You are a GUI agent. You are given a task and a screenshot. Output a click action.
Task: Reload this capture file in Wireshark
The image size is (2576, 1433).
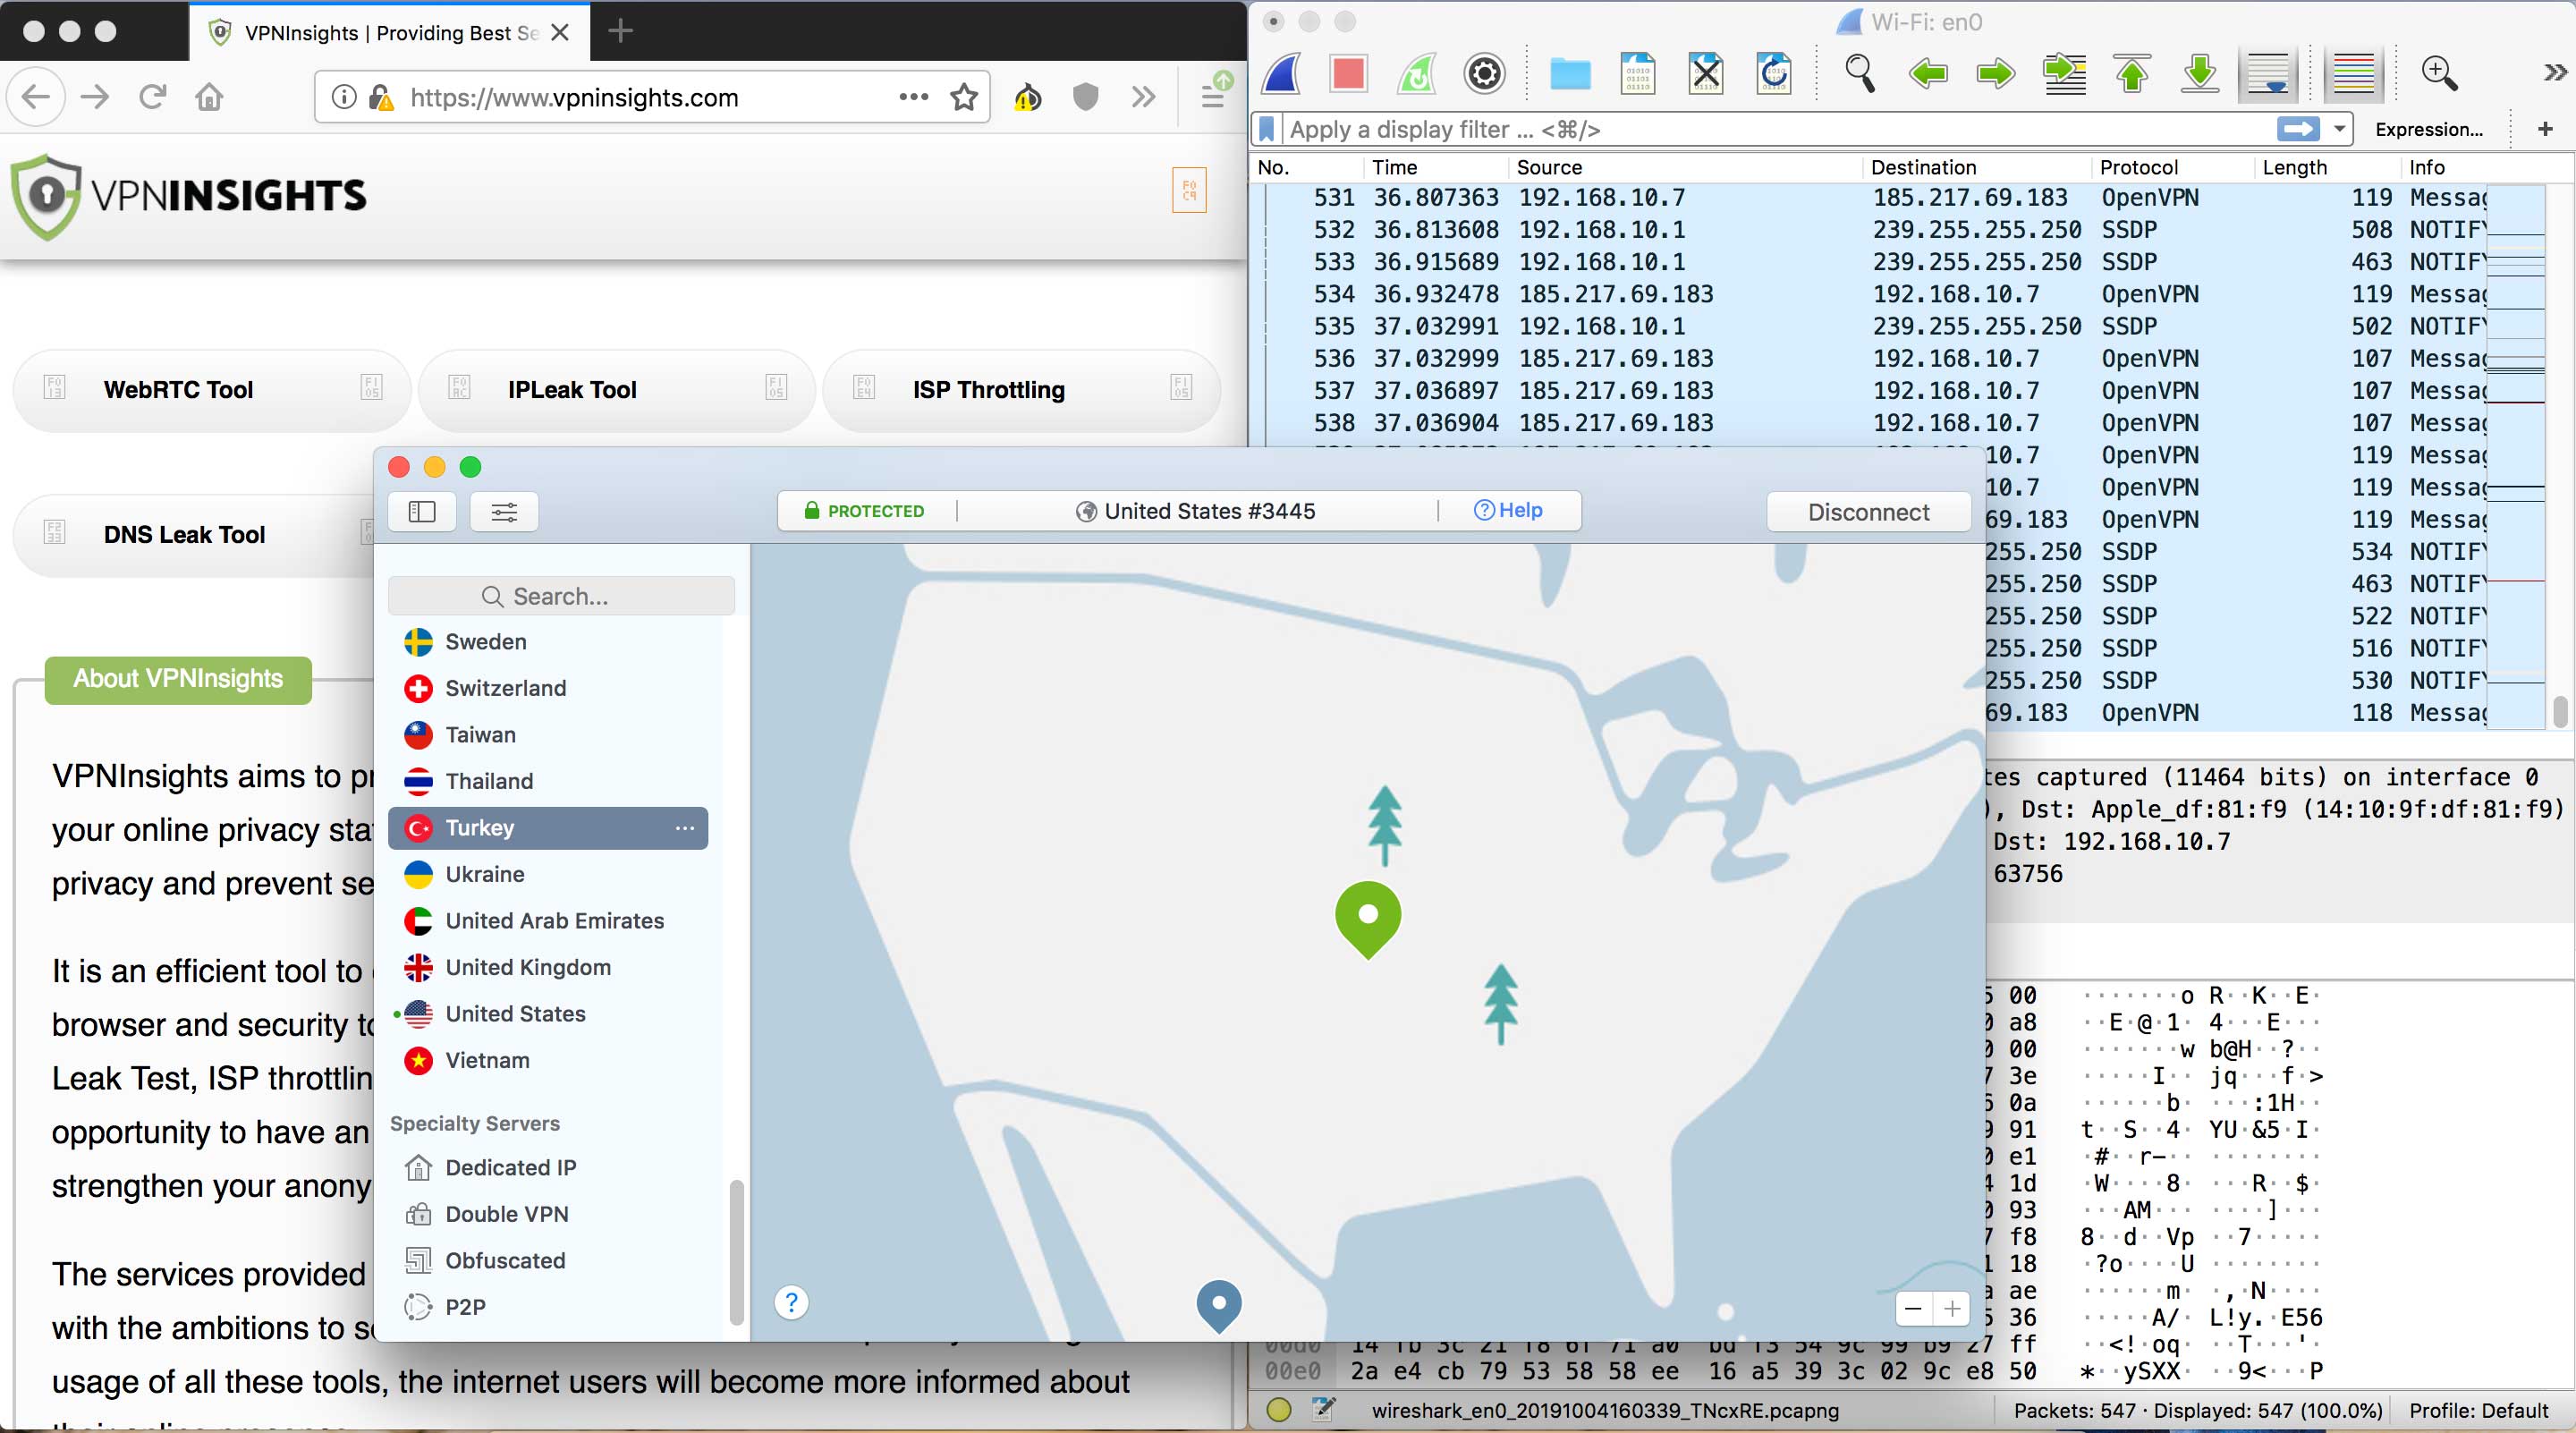[x=1773, y=73]
